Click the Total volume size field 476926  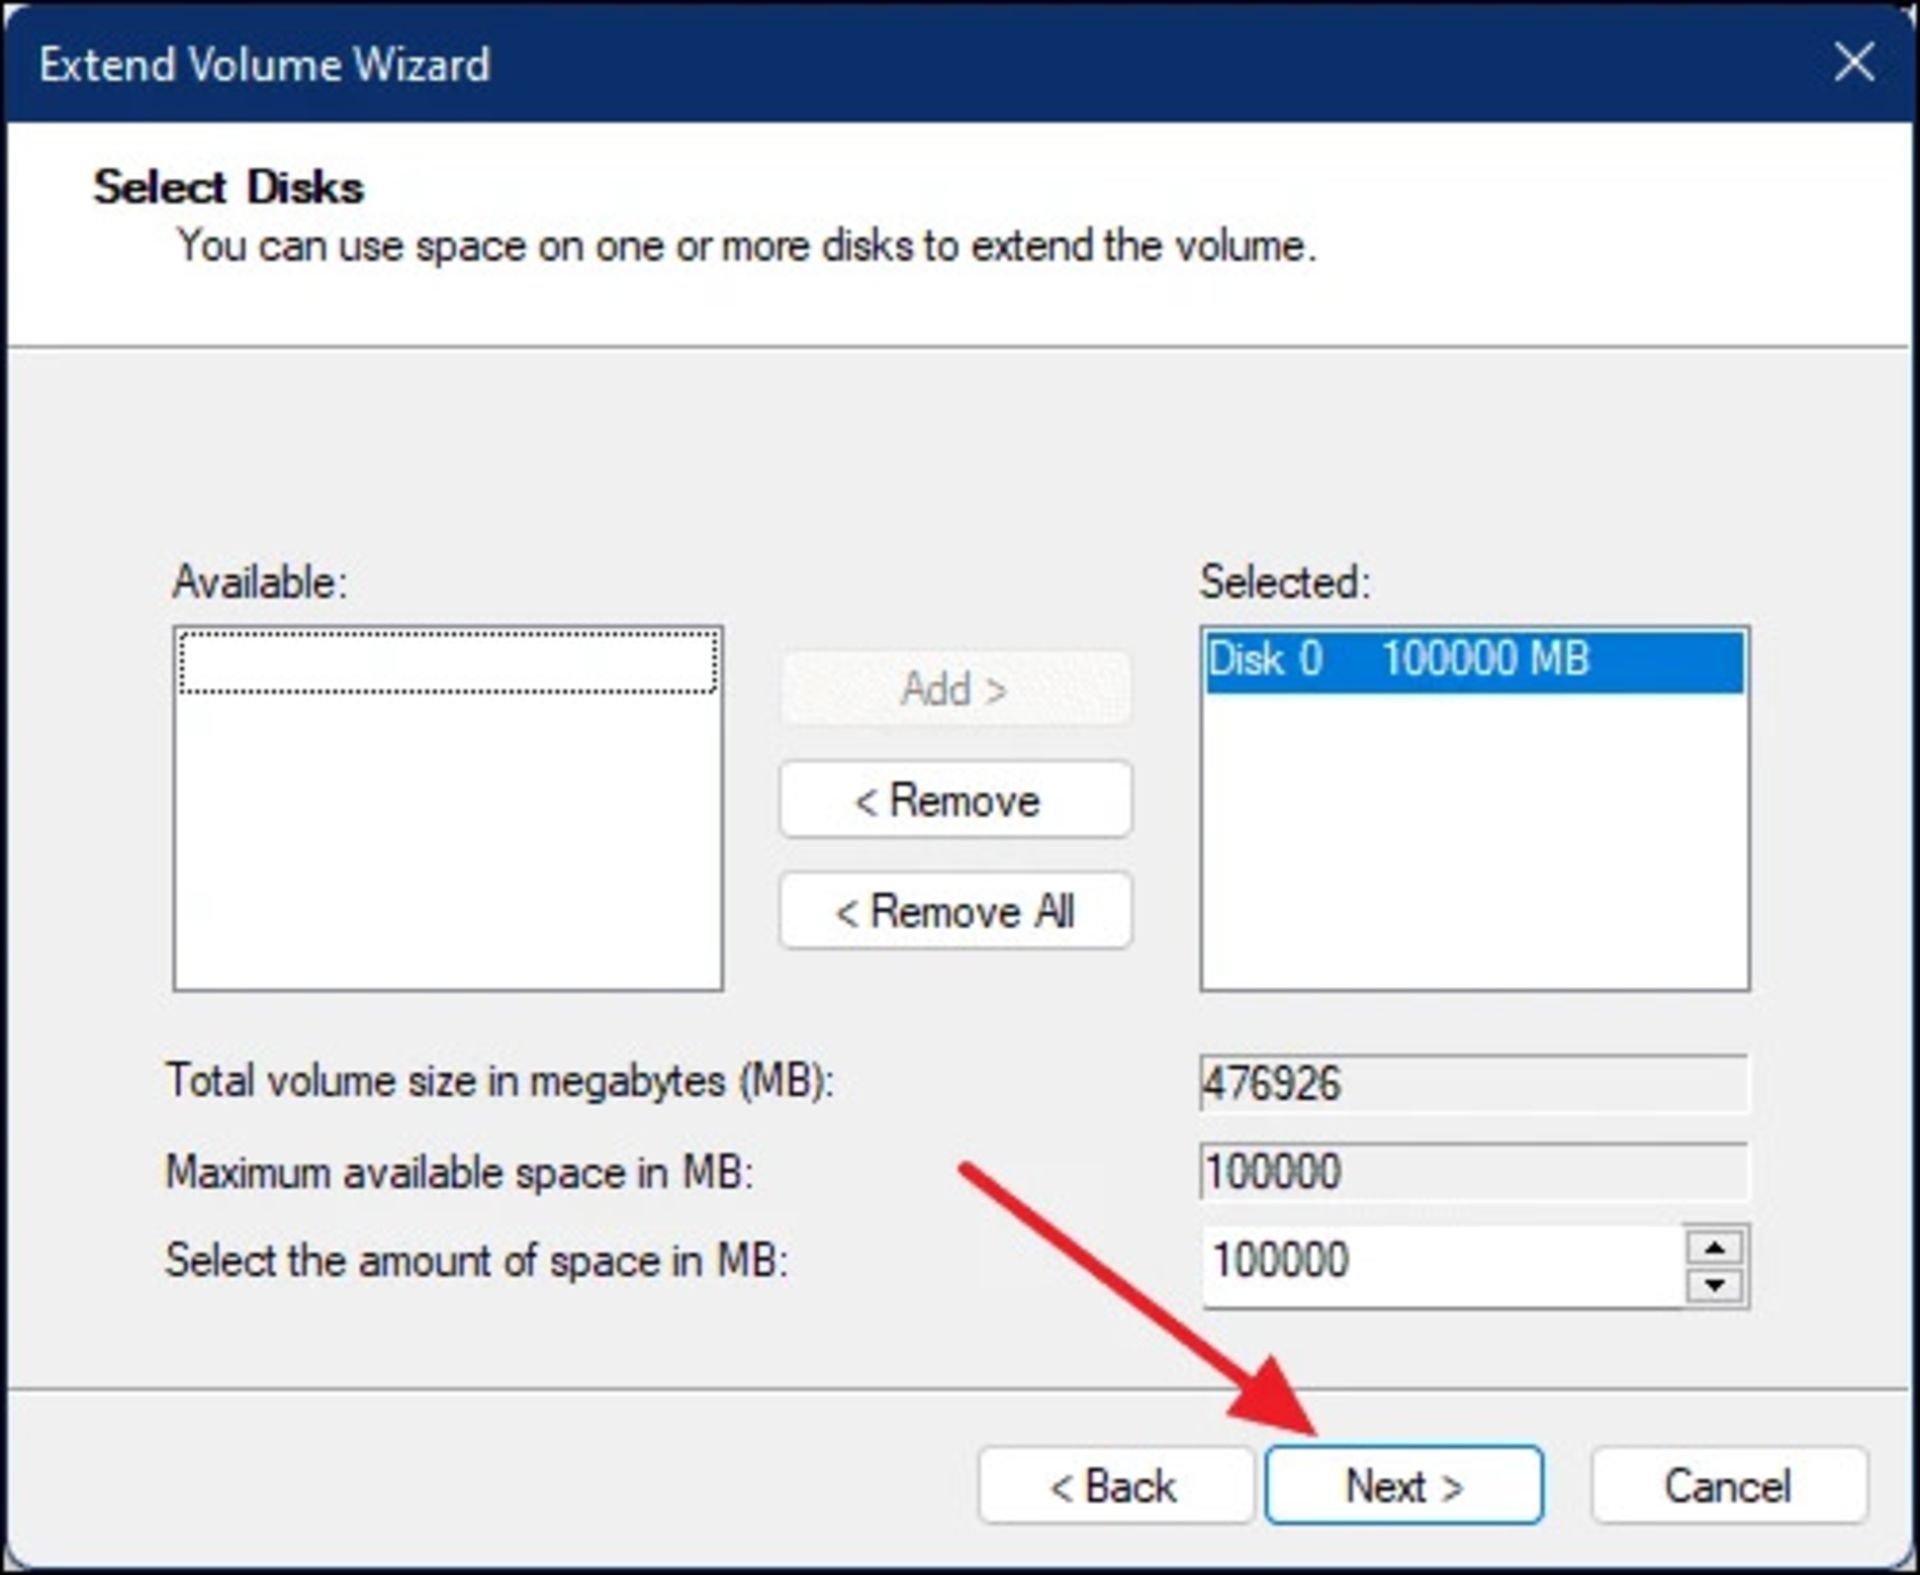[x=1473, y=1083]
